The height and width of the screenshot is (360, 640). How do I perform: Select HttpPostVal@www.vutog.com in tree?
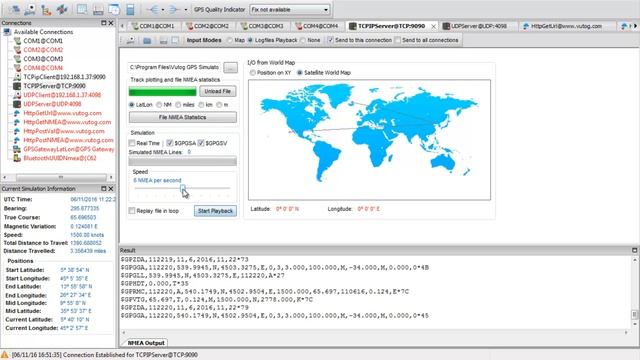[64, 131]
